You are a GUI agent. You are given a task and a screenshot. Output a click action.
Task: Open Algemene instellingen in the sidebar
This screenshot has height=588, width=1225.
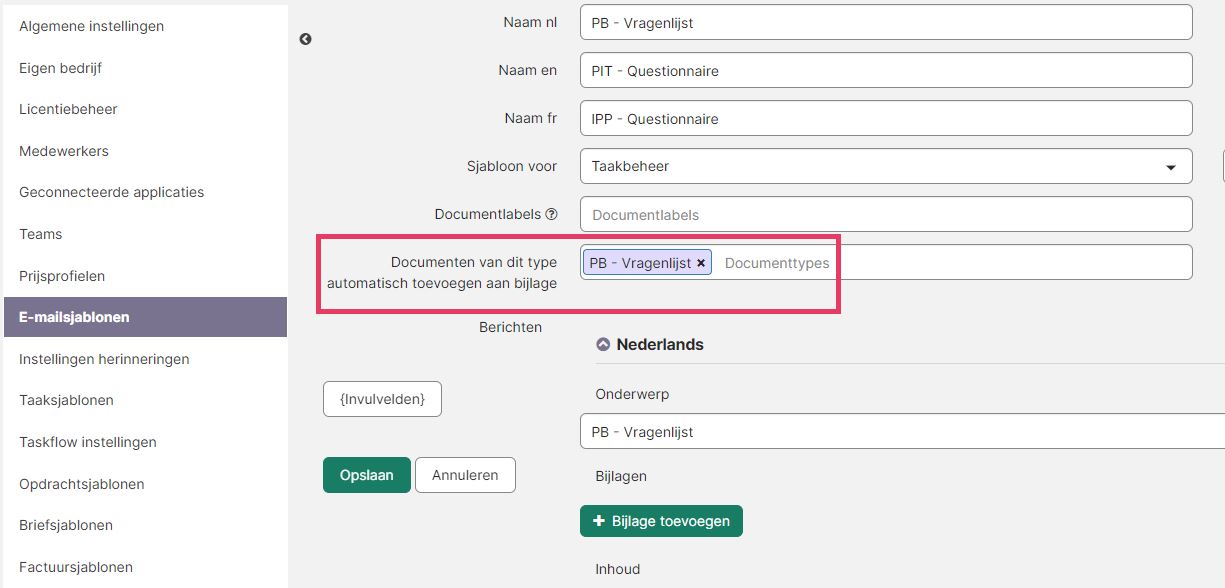click(x=91, y=26)
